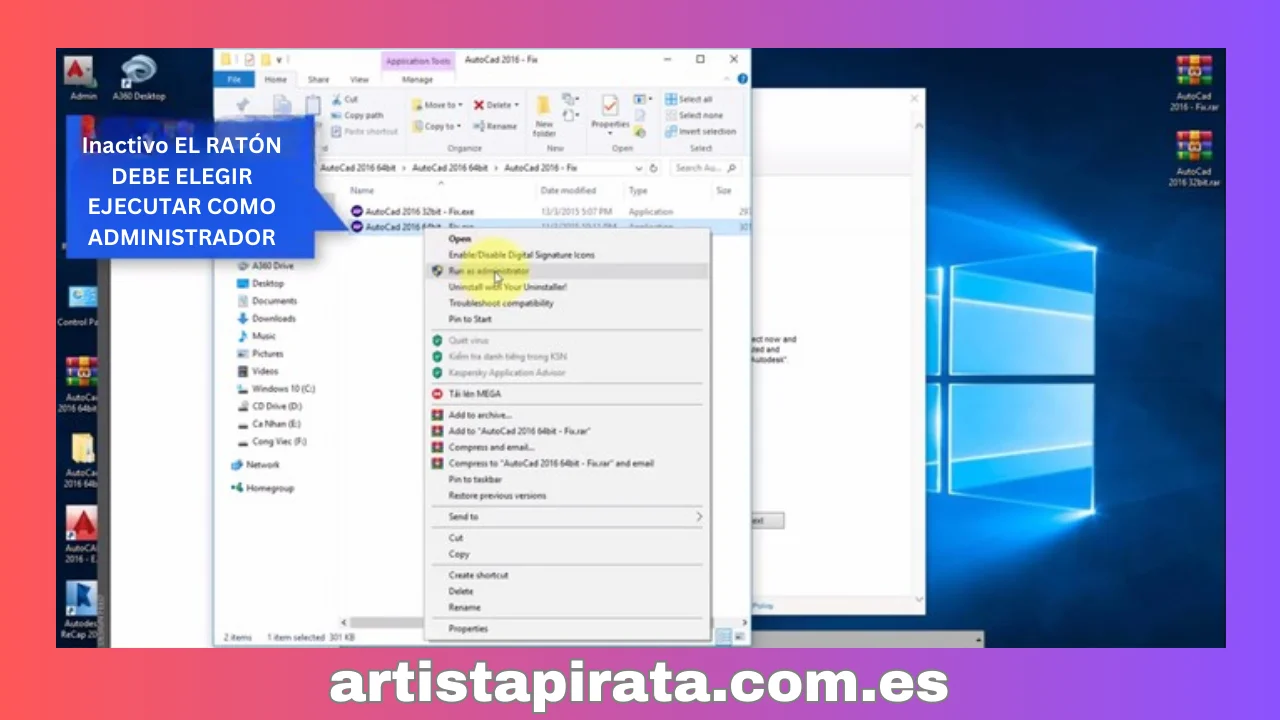Sort files by the Name column header
Screen dimensions: 1280x720
coord(362,190)
